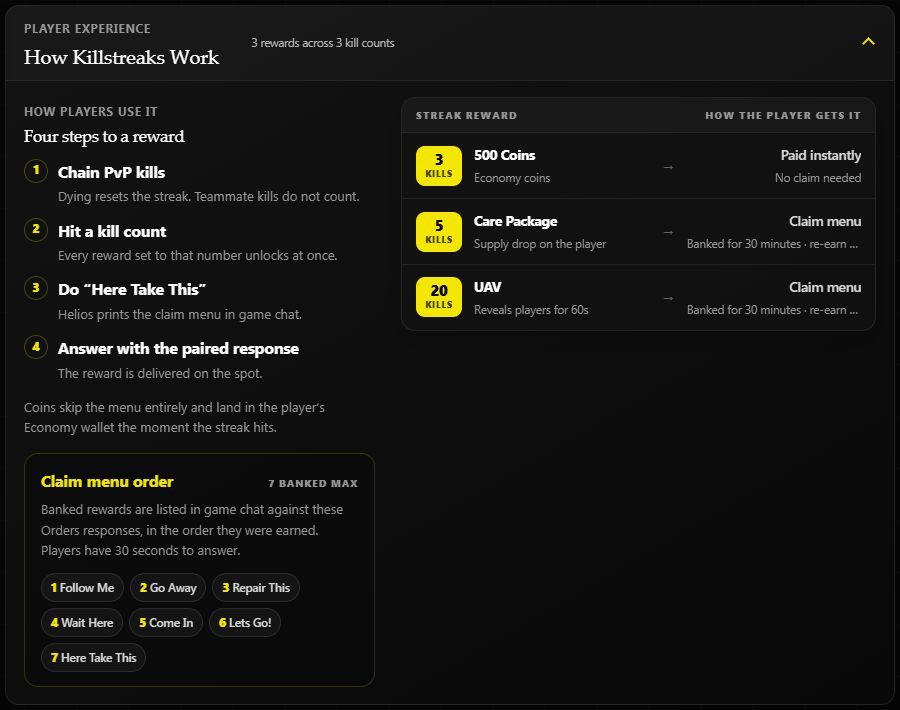The image size is (900, 710).
Task: Click Every reward set to that number text
Action: click(x=197, y=255)
